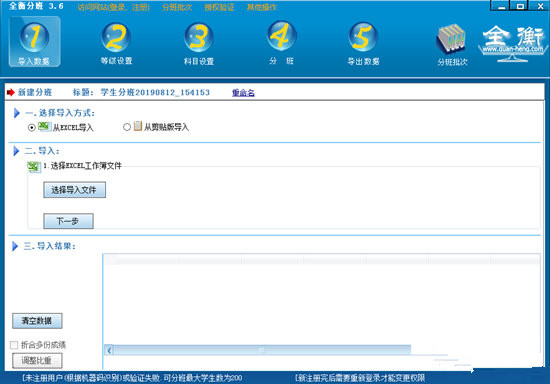Open step 5 导出数据
The image size is (550, 384).
coord(363,43)
